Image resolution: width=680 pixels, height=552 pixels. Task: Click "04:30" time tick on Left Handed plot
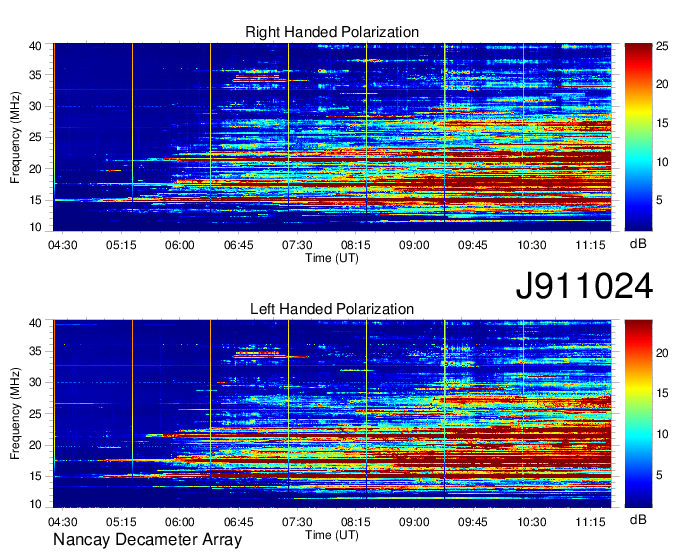(x=62, y=522)
